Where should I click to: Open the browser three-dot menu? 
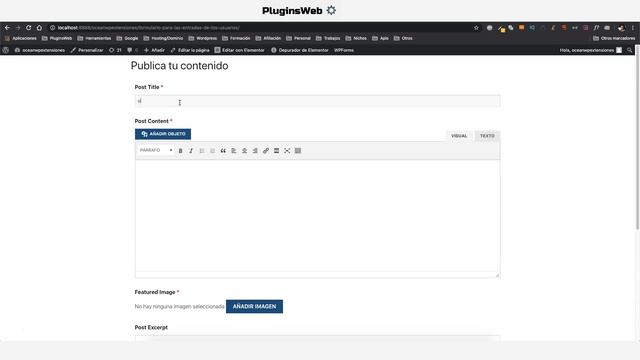[633, 28]
